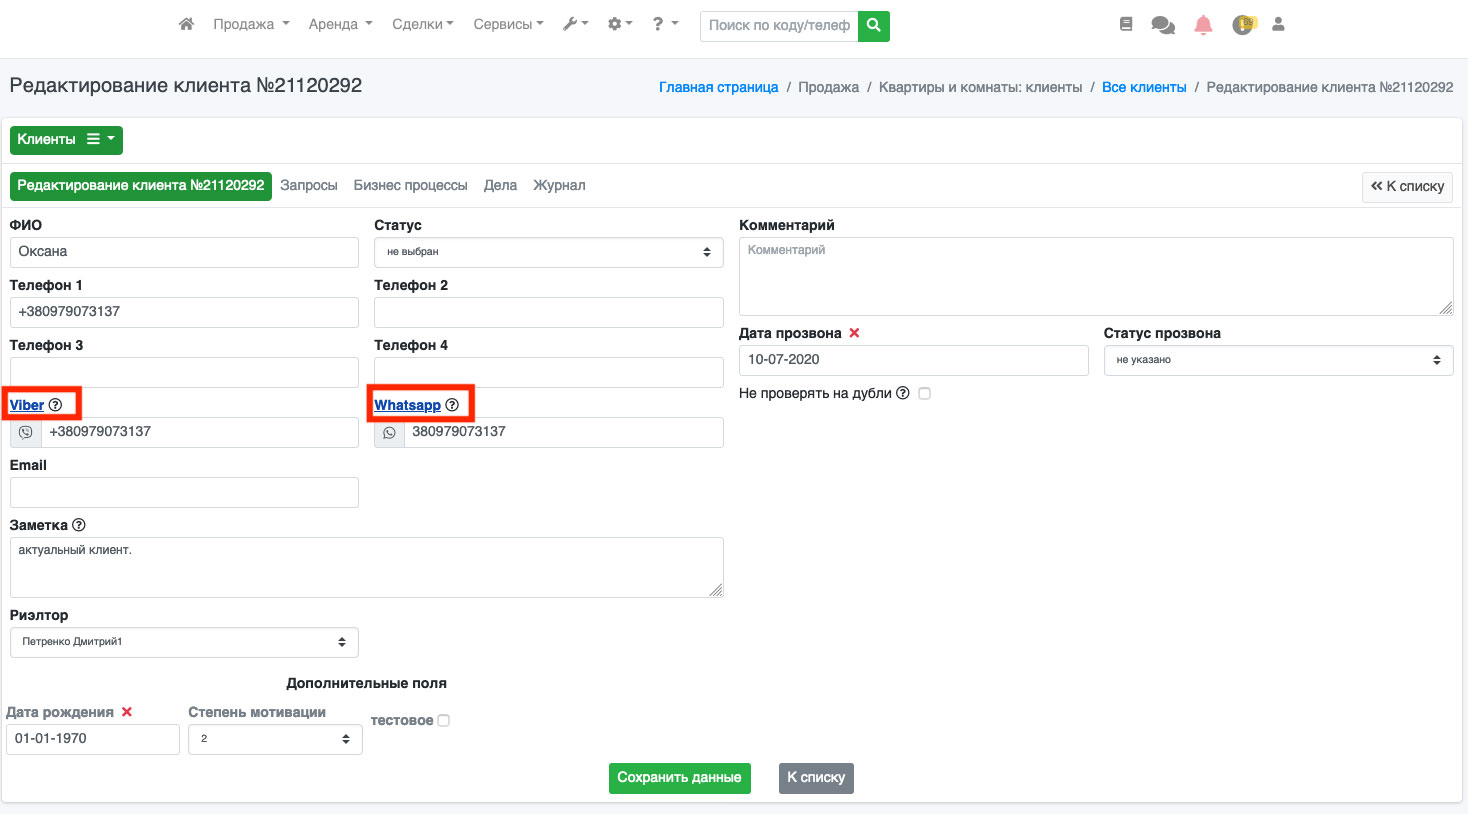Click the user profile icon
Screen dimensions: 1468x814
pos(1278,25)
